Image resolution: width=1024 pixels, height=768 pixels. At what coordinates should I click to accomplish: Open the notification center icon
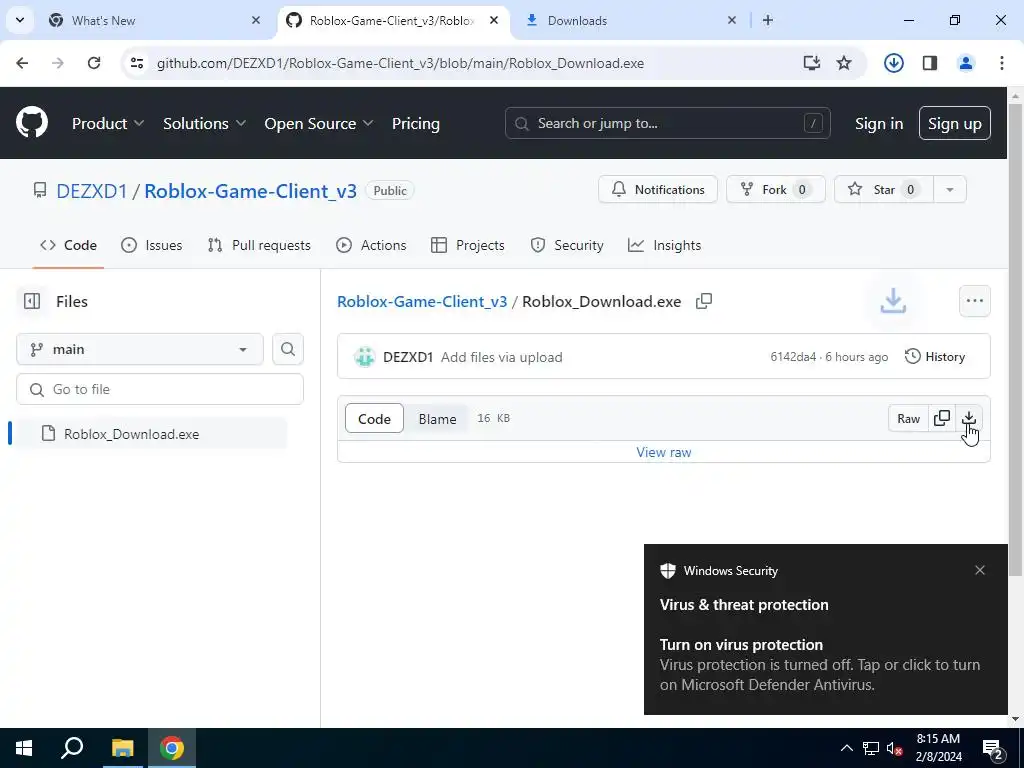[993, 748]
